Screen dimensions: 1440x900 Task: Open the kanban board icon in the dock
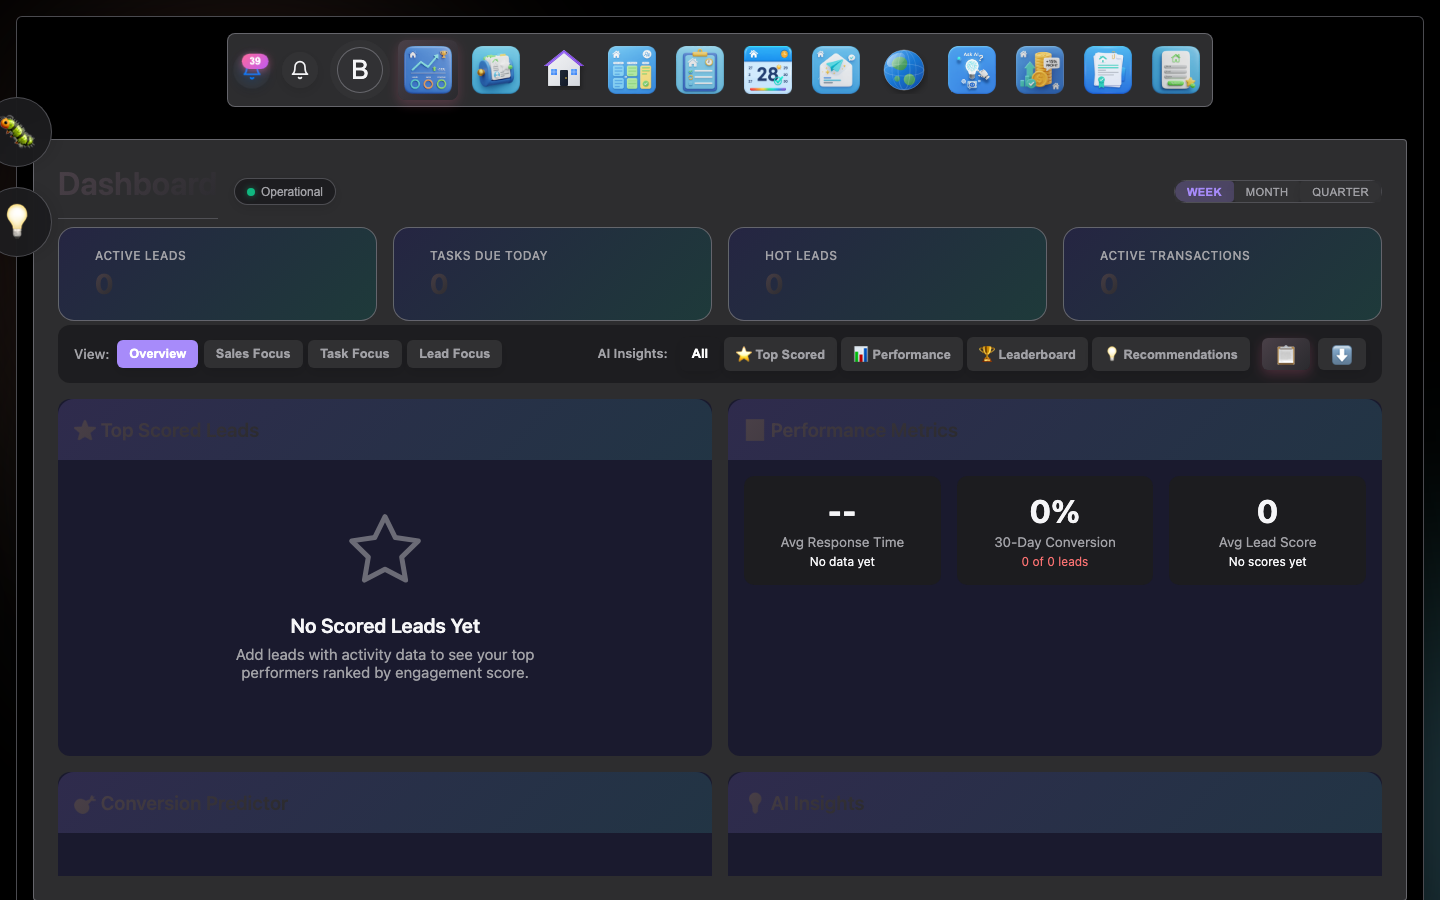(631, 70)
